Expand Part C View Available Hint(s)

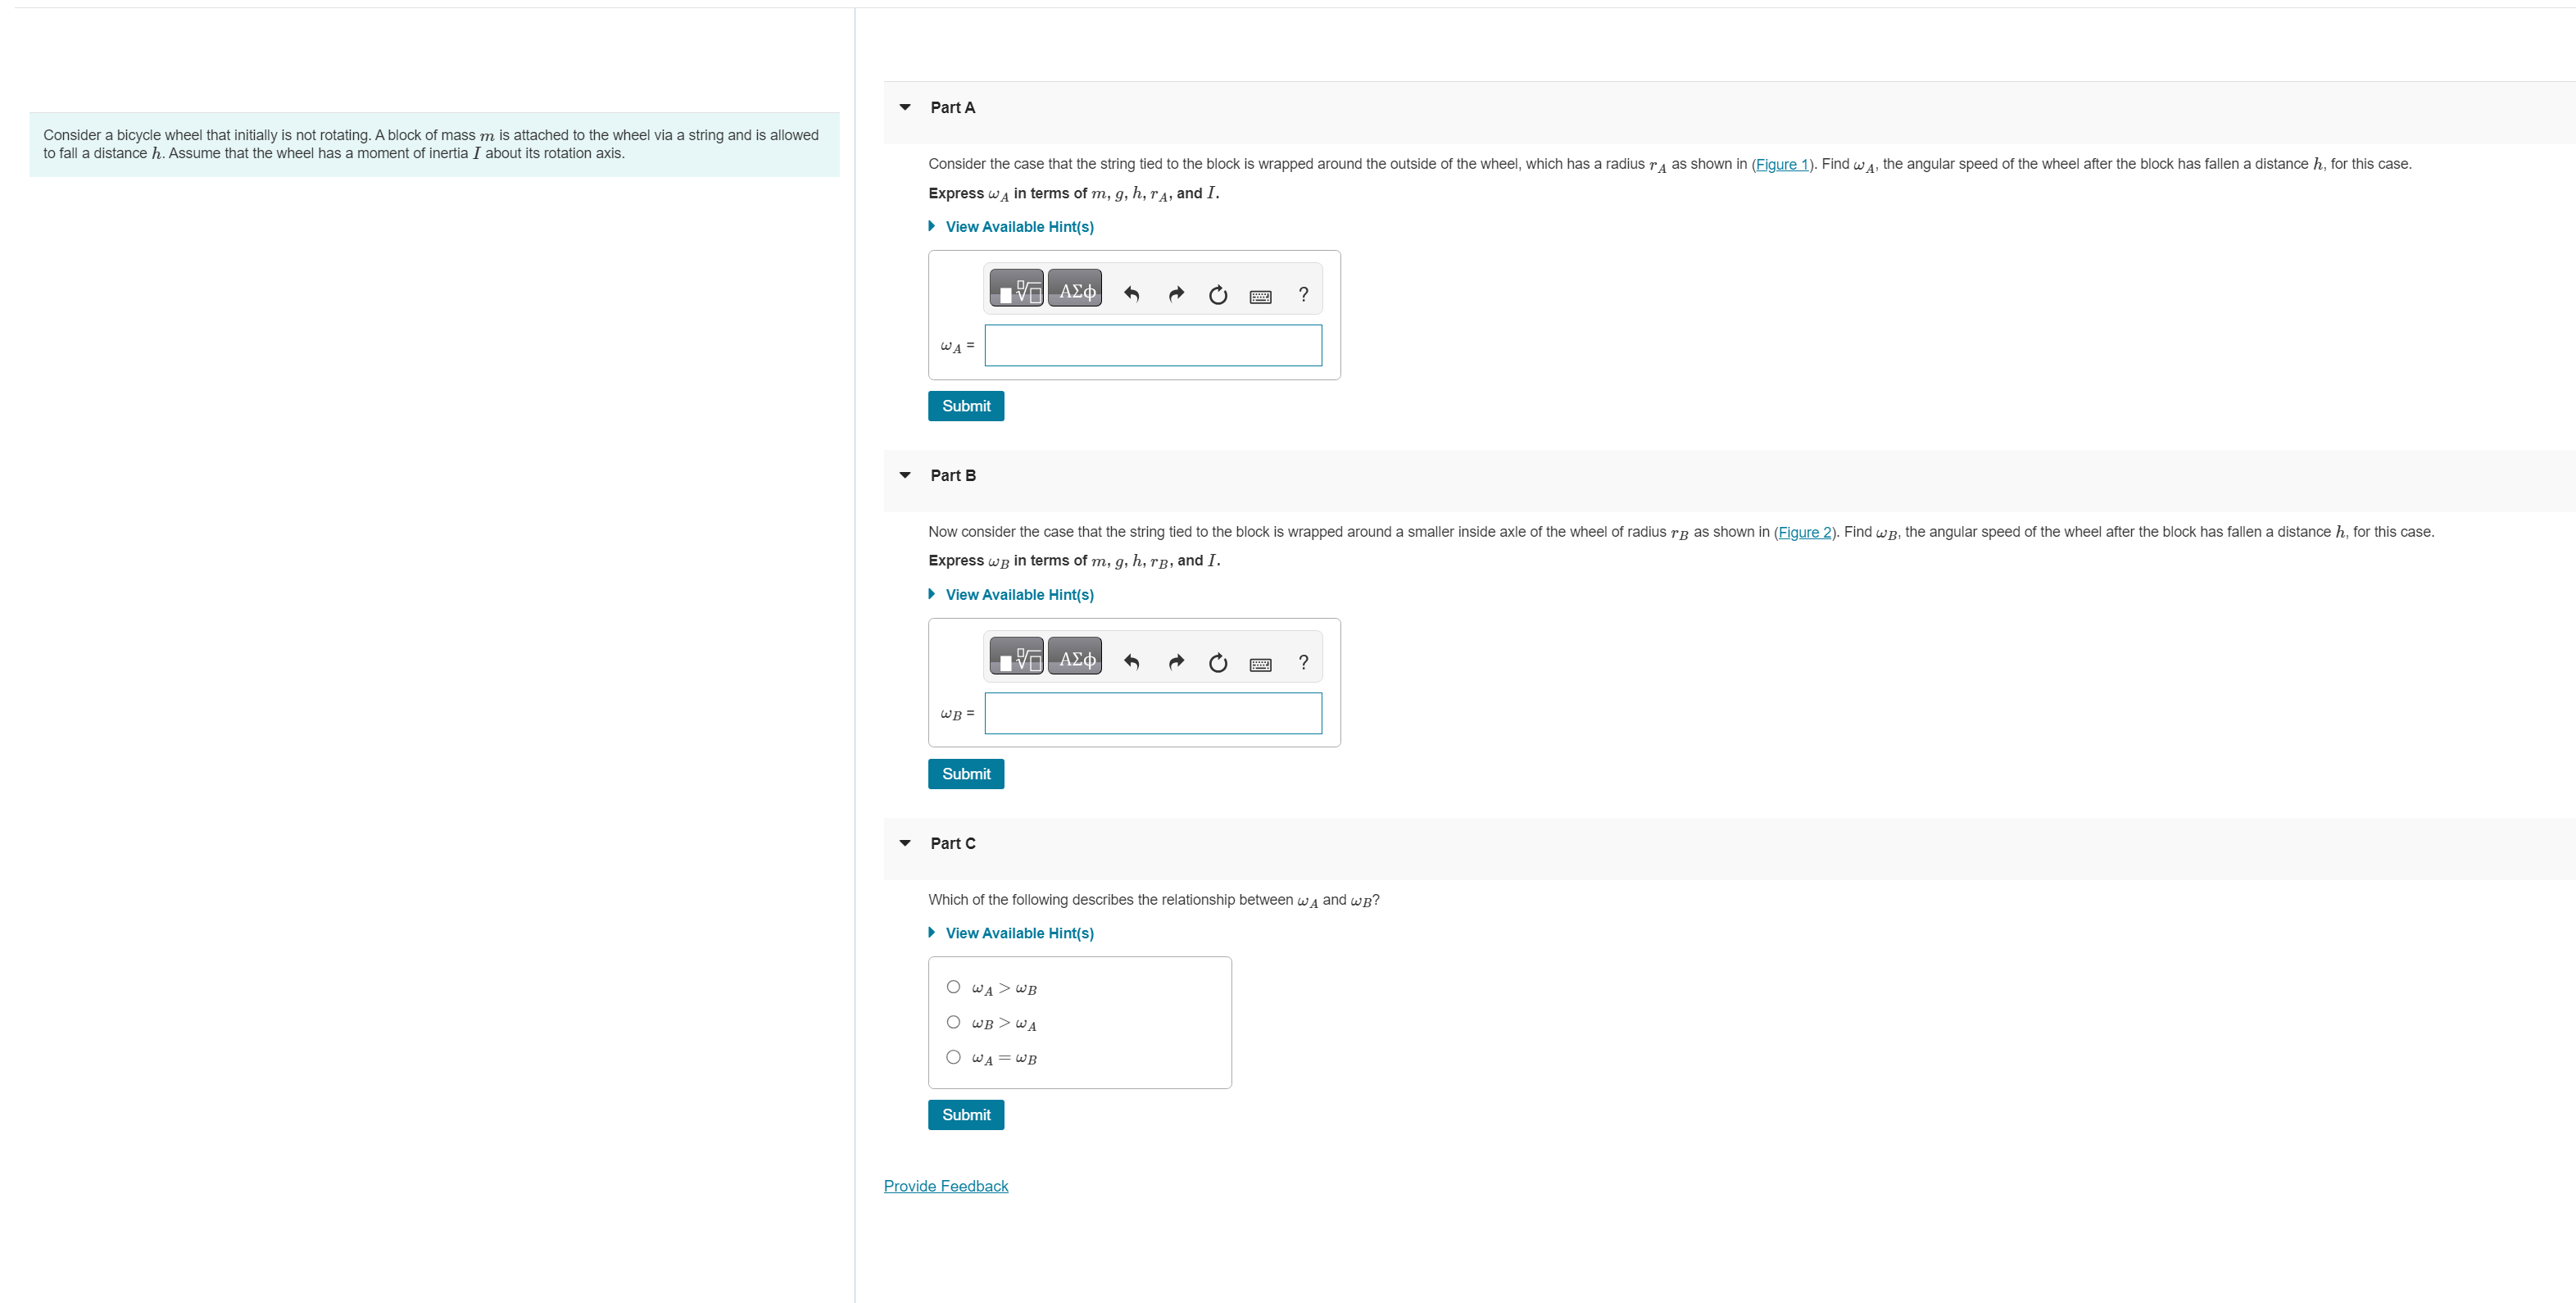pos(1019,933)
